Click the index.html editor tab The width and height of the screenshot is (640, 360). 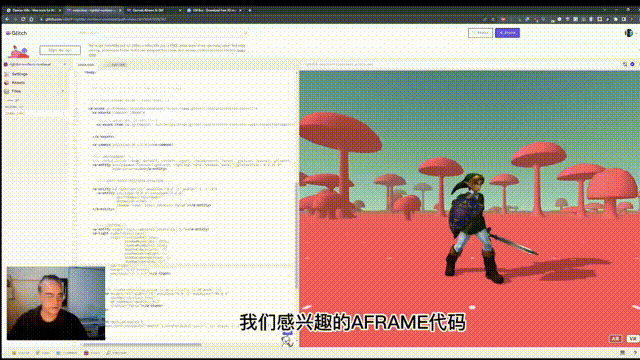tap(86, 64)
